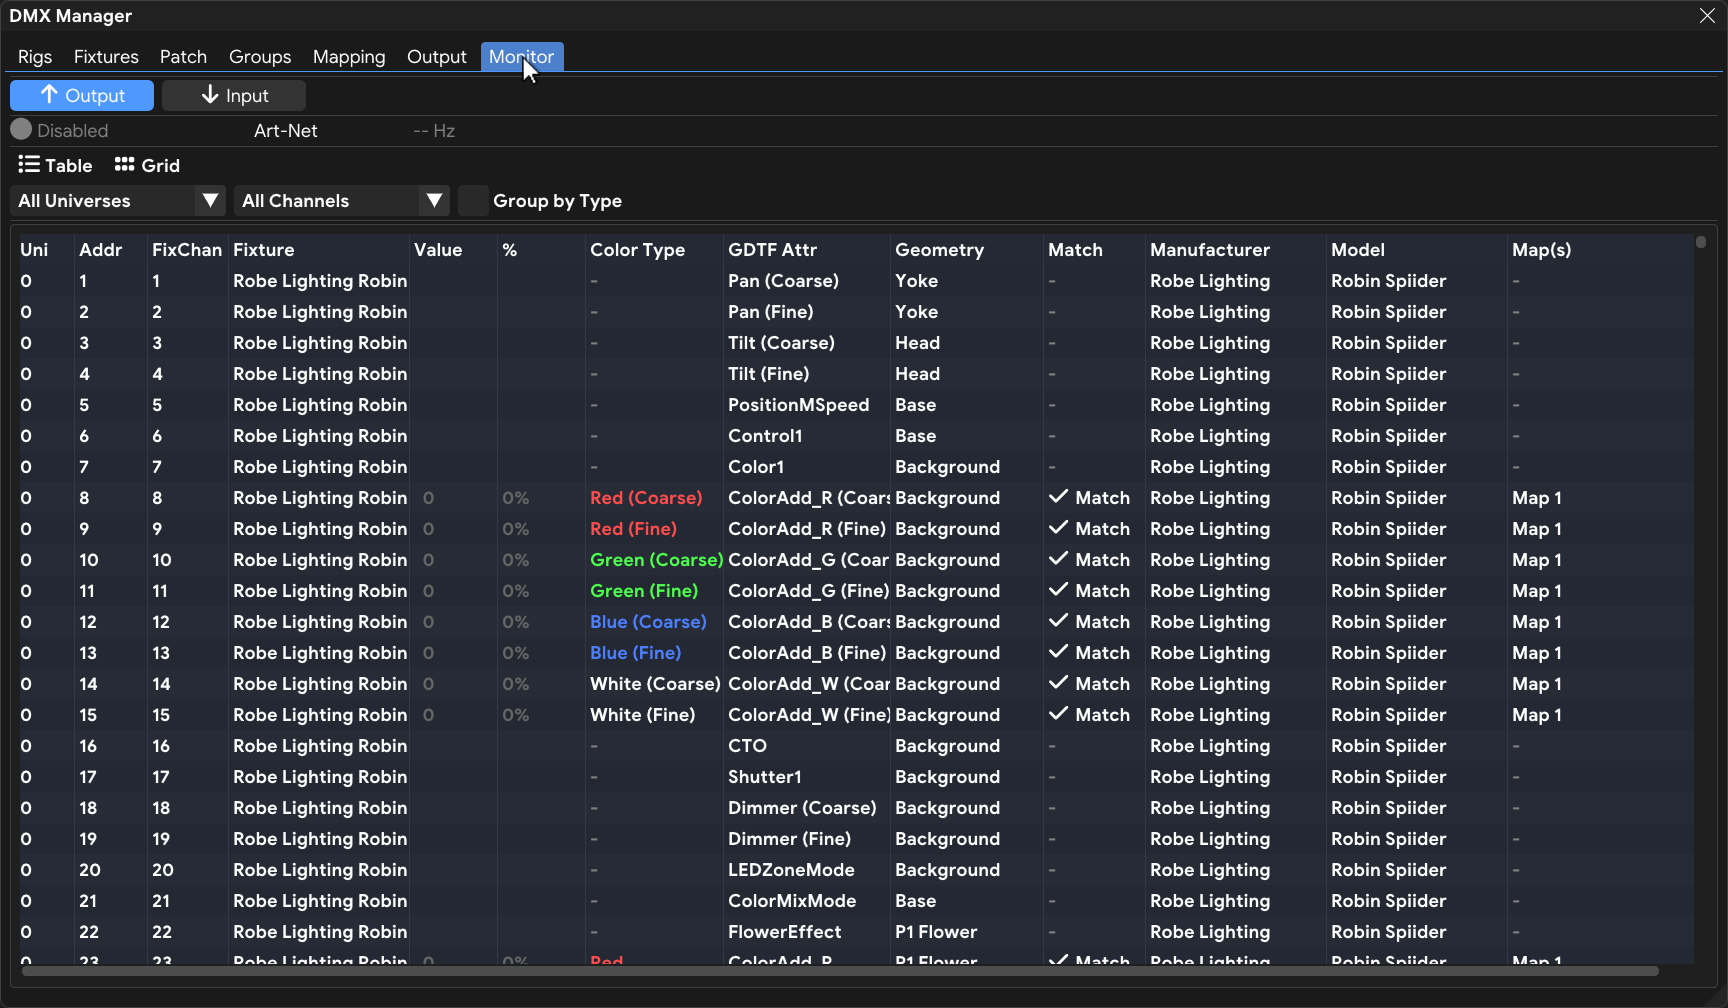Click 'Map 1' in the address 8 row
Viewport: 1728px width, 1008px height.
1537,498
